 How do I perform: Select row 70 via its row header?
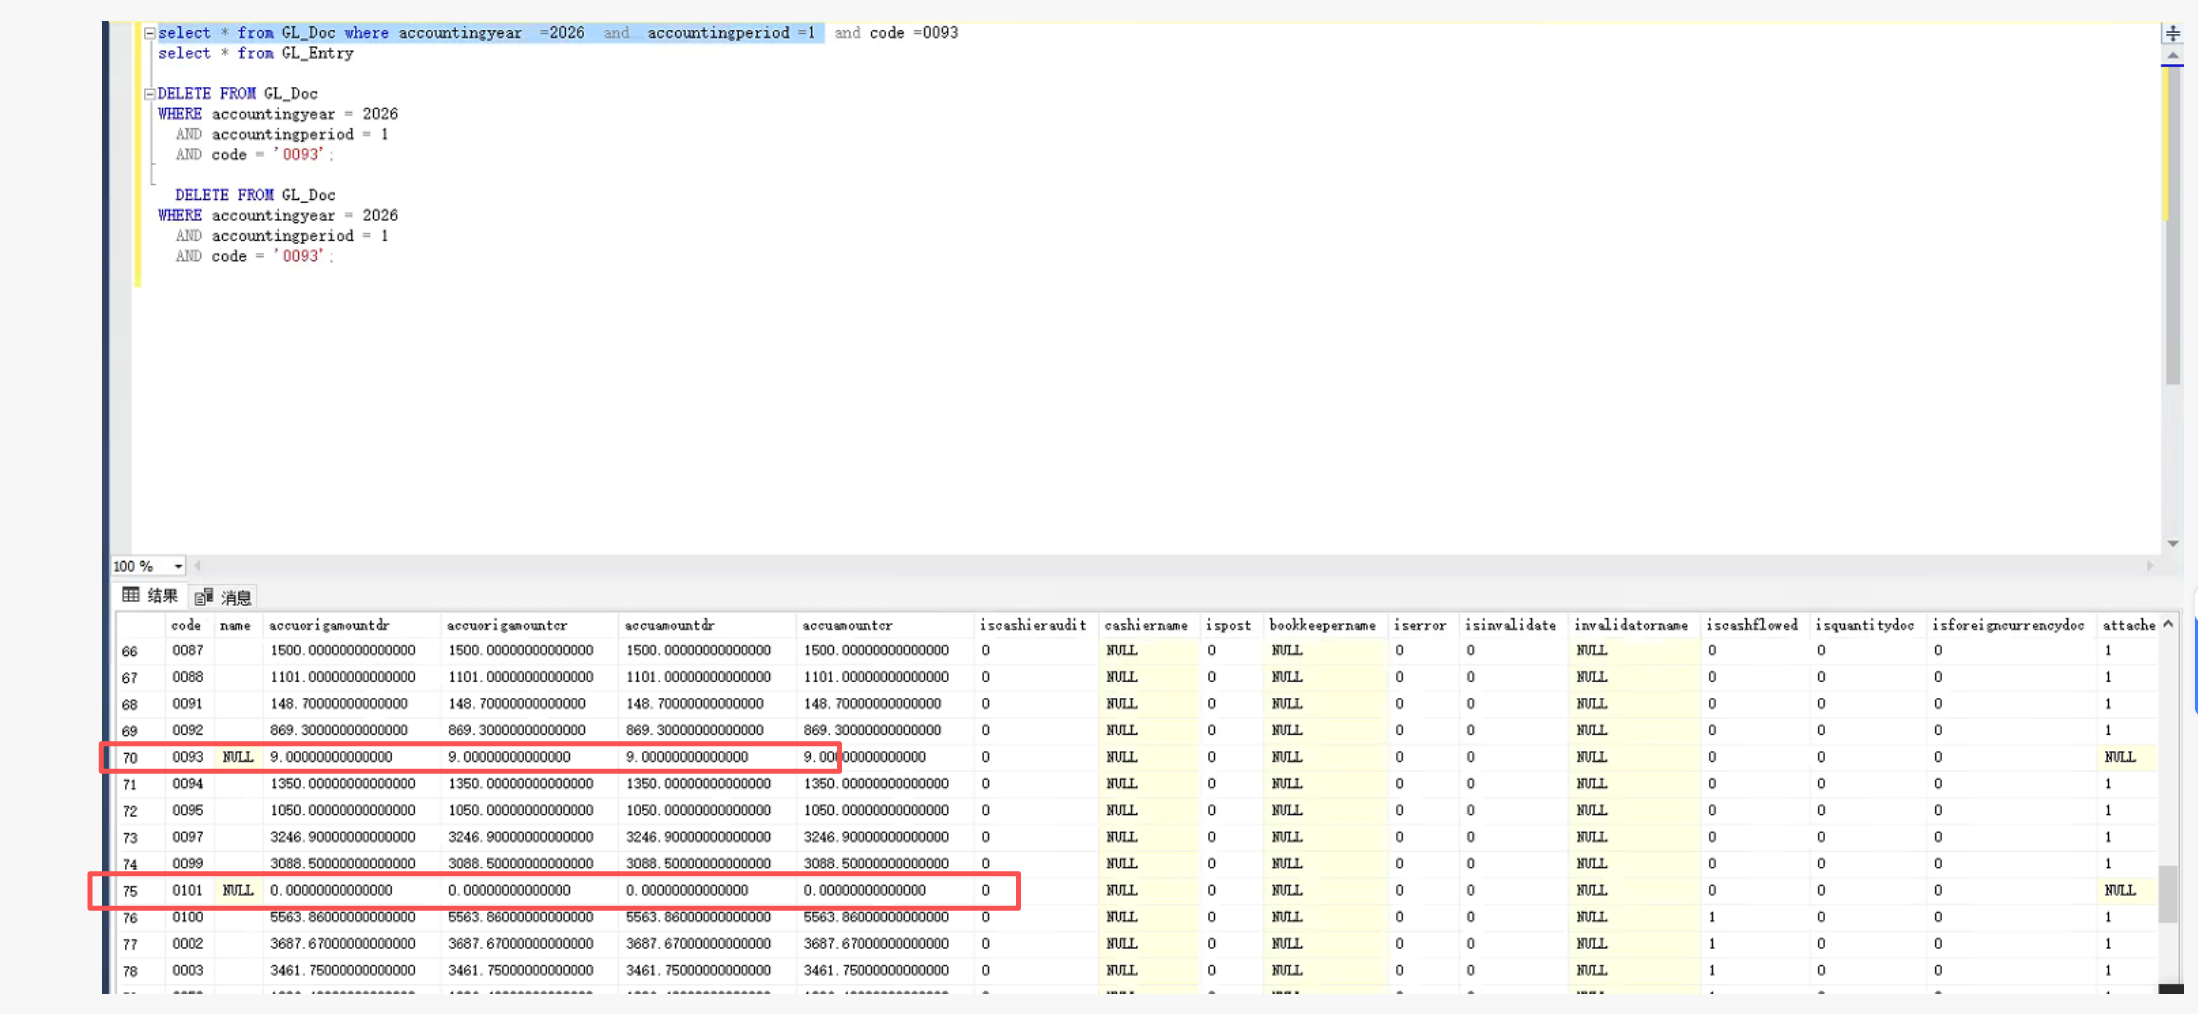(130, 758)
